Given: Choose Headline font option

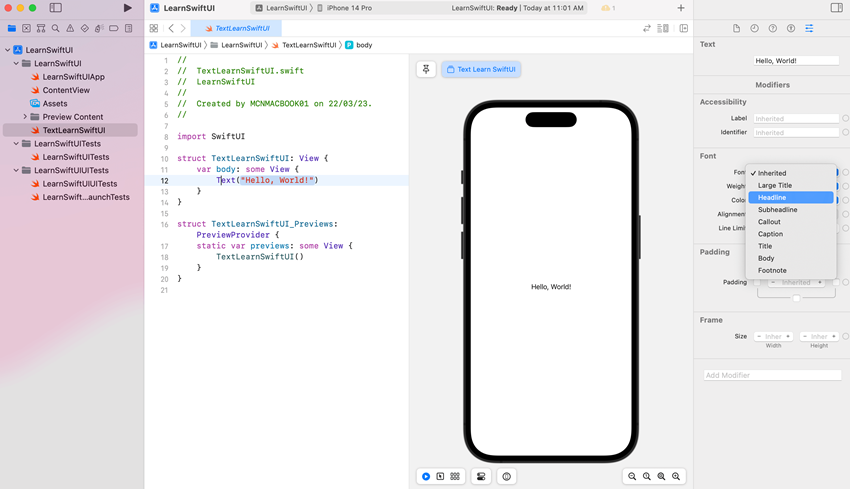Looking at the screenshot, I should tap(791, 197).
